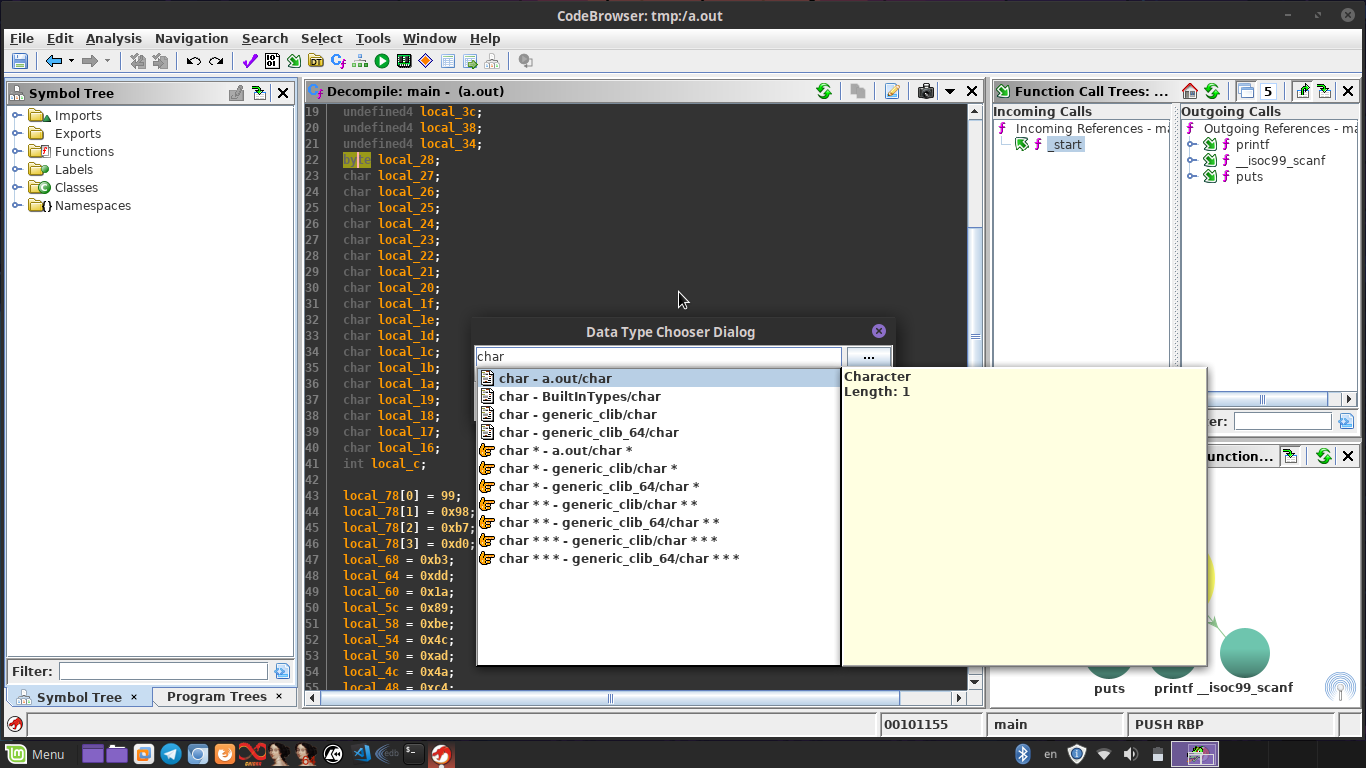Screen dimensions: 1366x768
Task: Expand the Classes folder in Symbol Tree
Action: [17, 188]
